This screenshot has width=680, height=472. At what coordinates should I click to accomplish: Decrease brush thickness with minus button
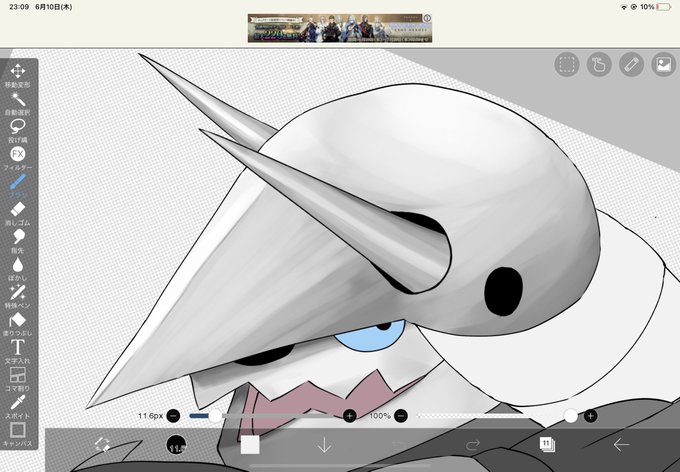click(173, 416)
